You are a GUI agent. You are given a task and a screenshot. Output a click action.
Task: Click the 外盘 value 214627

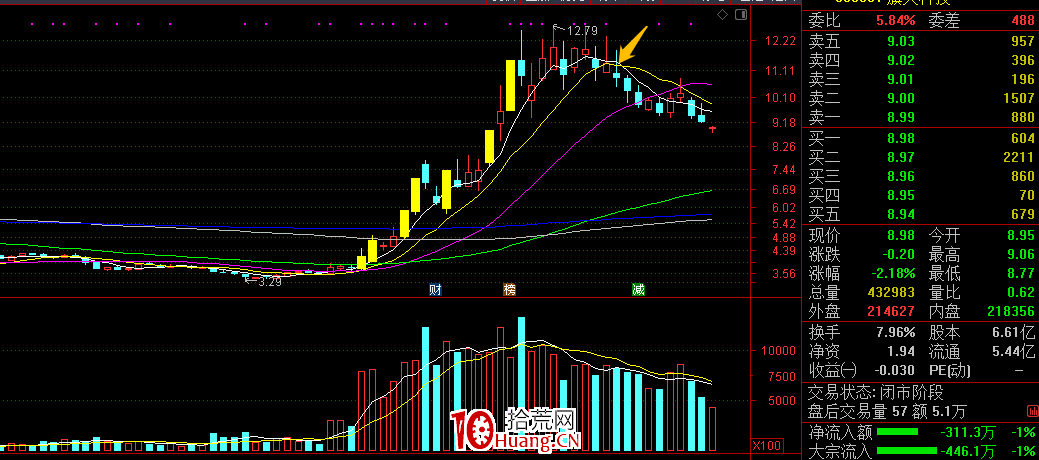893,311
